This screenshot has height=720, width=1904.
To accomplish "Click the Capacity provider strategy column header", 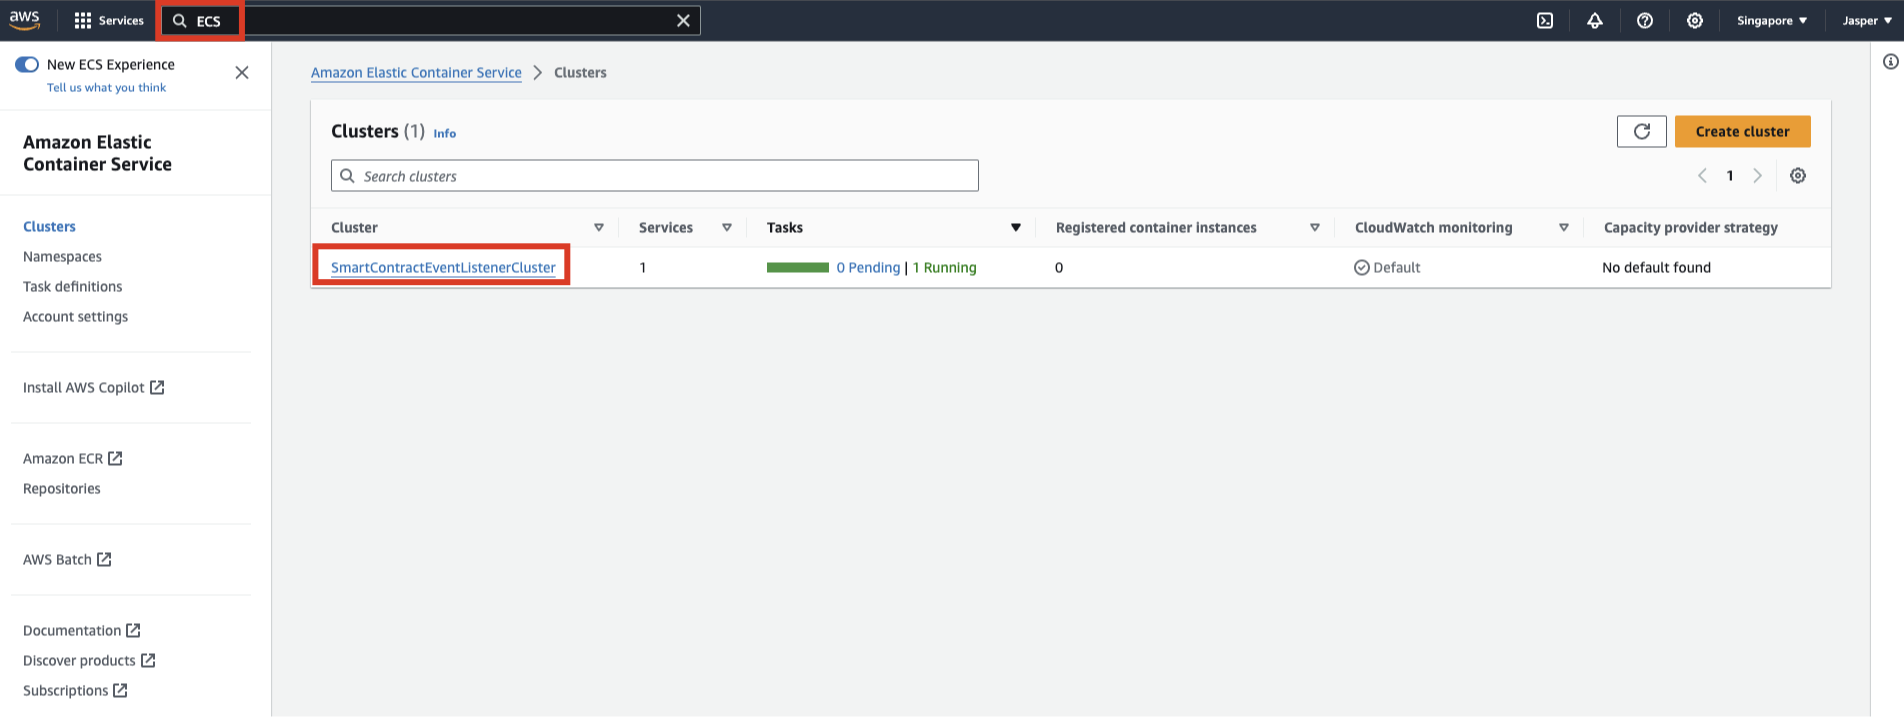I will [x=1690, y=227].
